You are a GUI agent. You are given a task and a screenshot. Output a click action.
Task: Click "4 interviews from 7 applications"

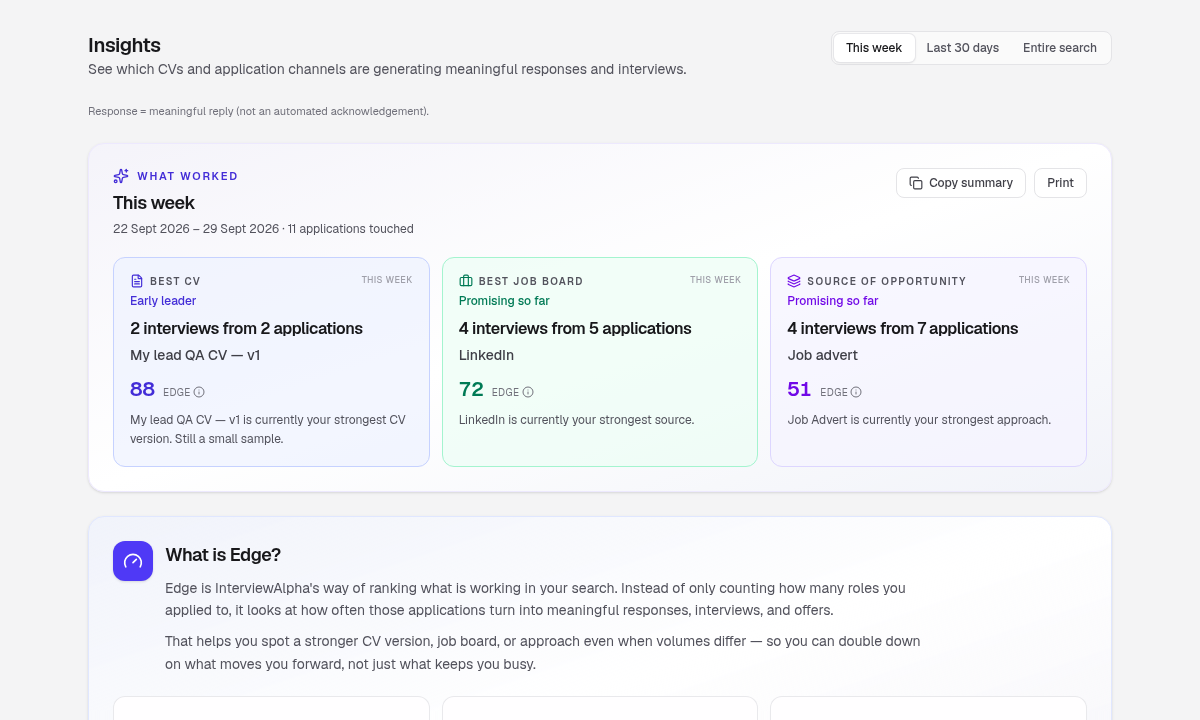click(x=903, y=328)
